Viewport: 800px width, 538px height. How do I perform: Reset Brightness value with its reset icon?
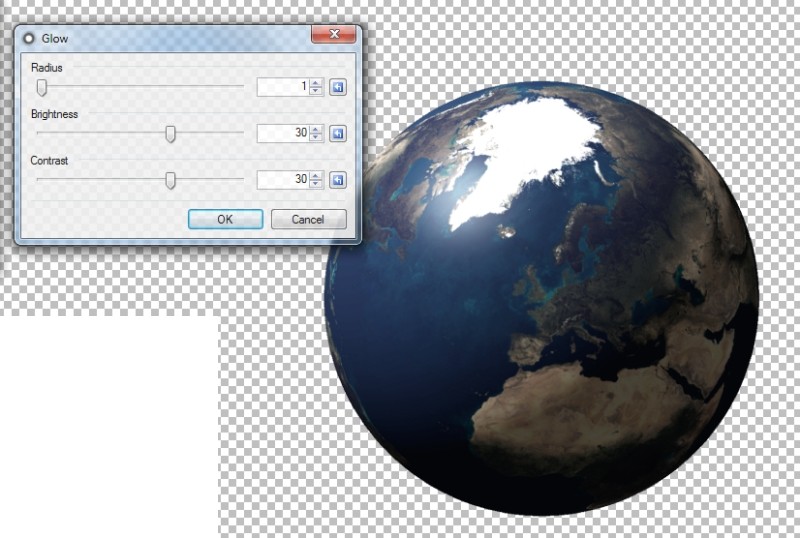[338, 134]
